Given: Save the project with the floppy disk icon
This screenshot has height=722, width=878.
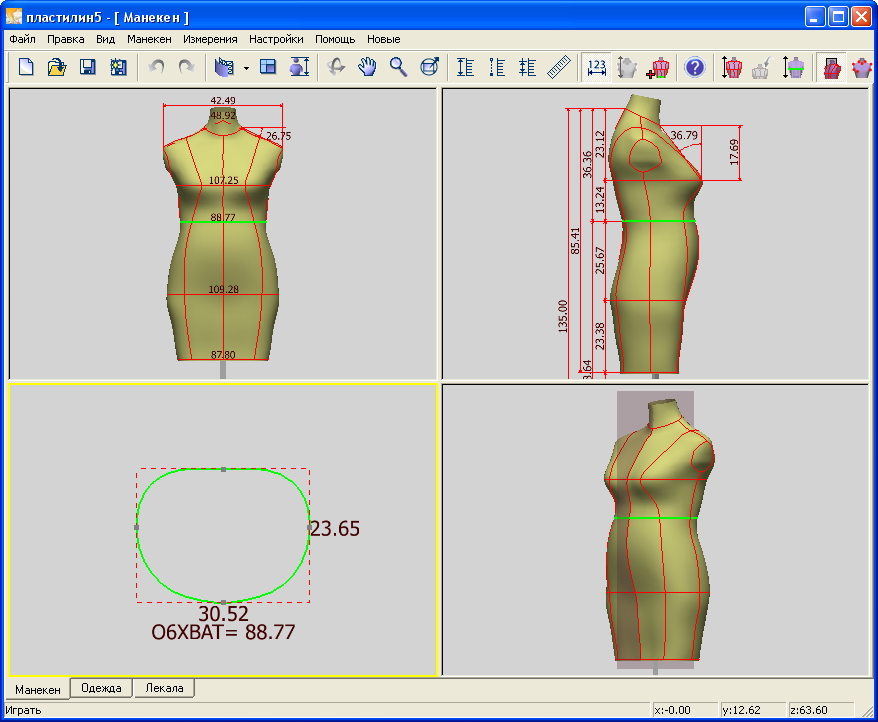Looking at the screenshot, I should tap(88, 67).
